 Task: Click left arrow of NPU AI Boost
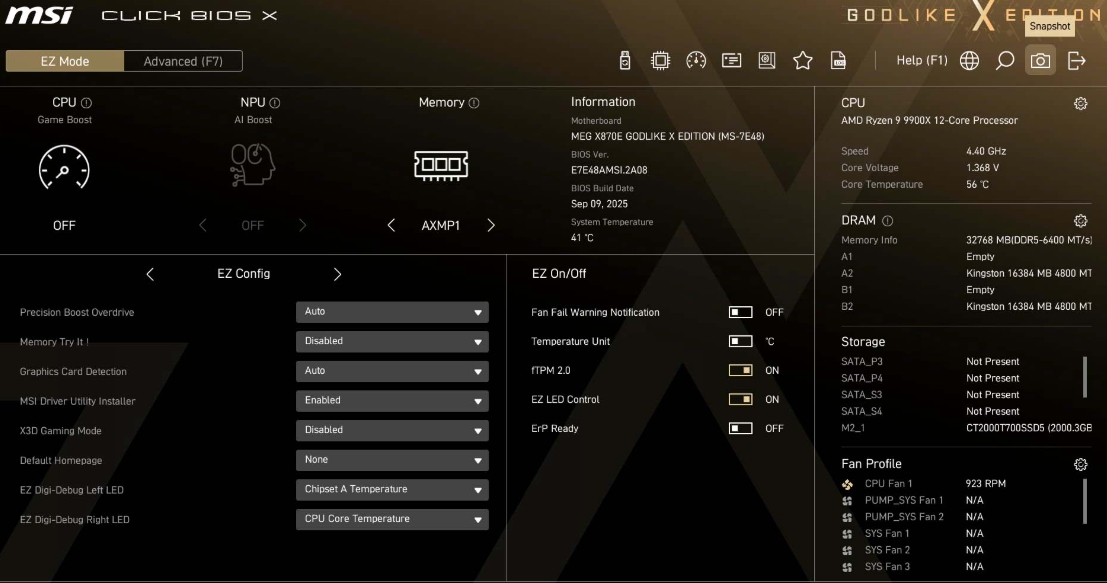(203, 225)
